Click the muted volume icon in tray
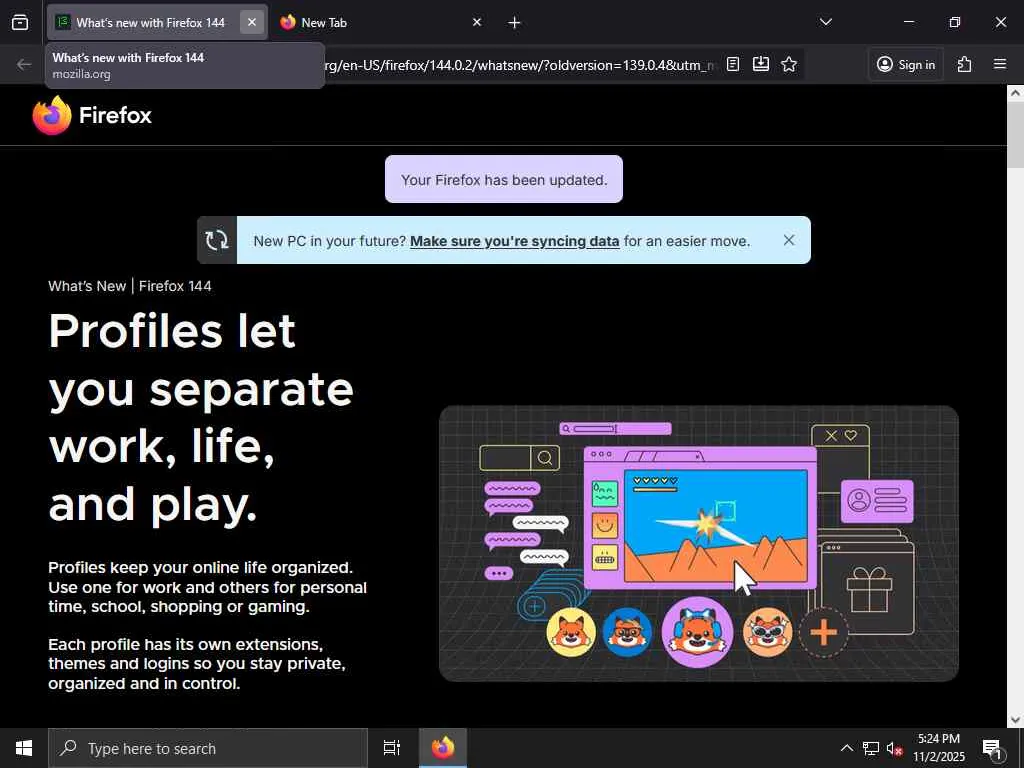Image resolution: width=1024 pixels, height=768 pixels. coord(894,748)
